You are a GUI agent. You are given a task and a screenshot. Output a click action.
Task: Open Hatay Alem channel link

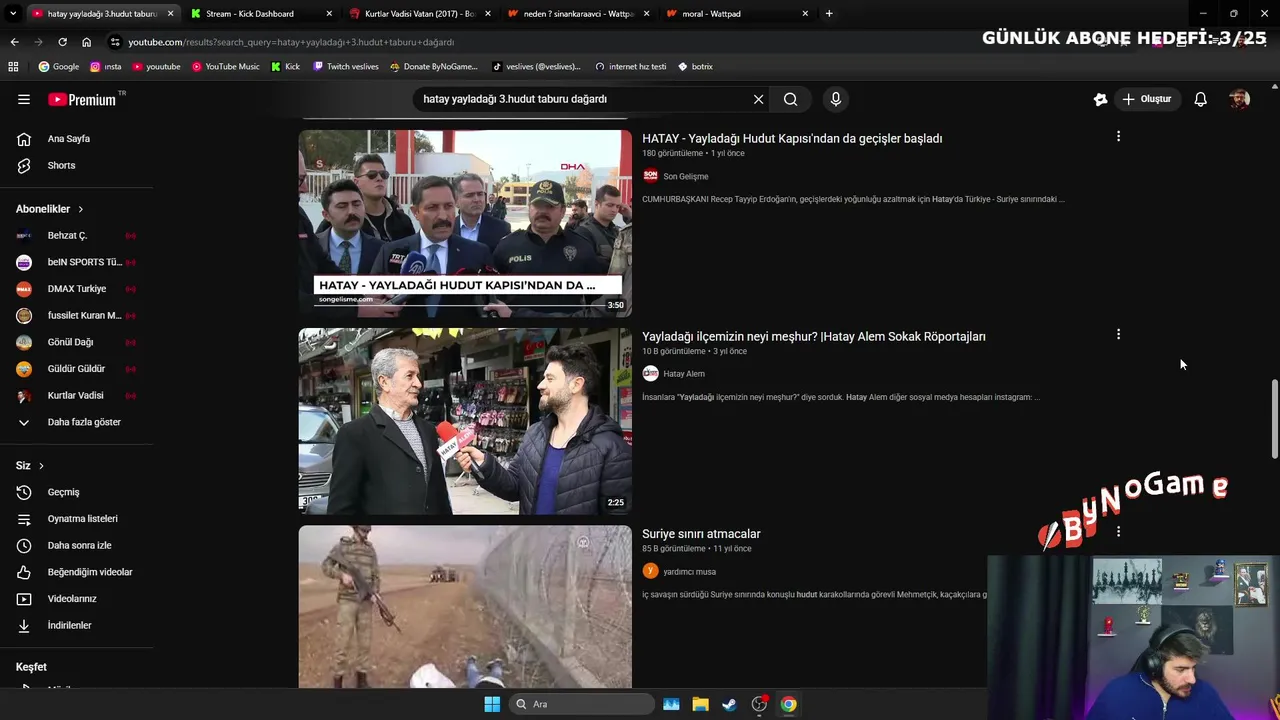[x=683, y=374]
